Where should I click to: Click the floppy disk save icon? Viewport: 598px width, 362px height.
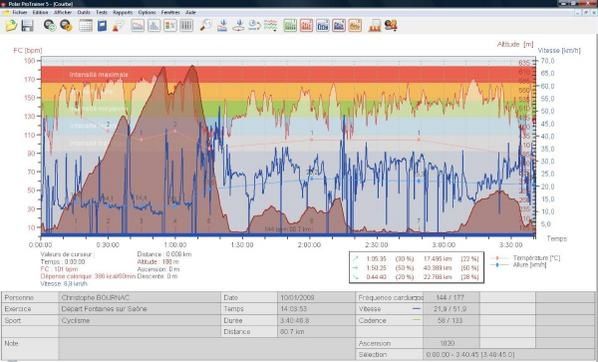[x=27, y=26]
